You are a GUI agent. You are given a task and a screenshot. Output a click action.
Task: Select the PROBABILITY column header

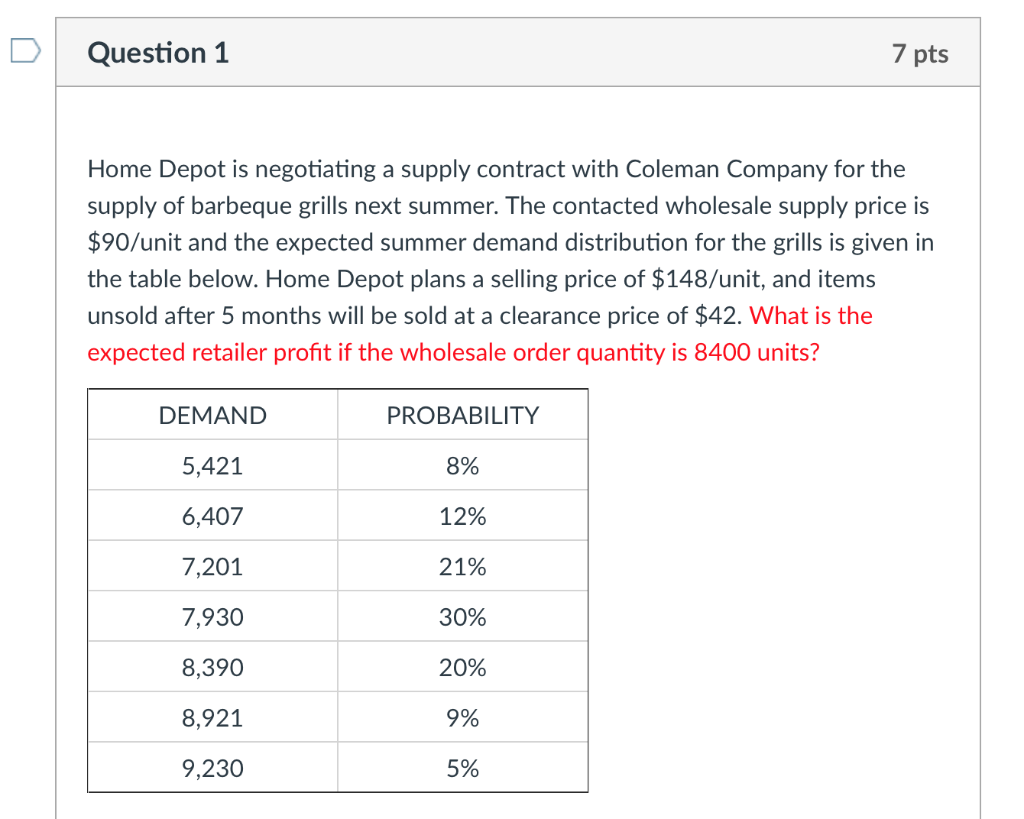pos(462,415)
